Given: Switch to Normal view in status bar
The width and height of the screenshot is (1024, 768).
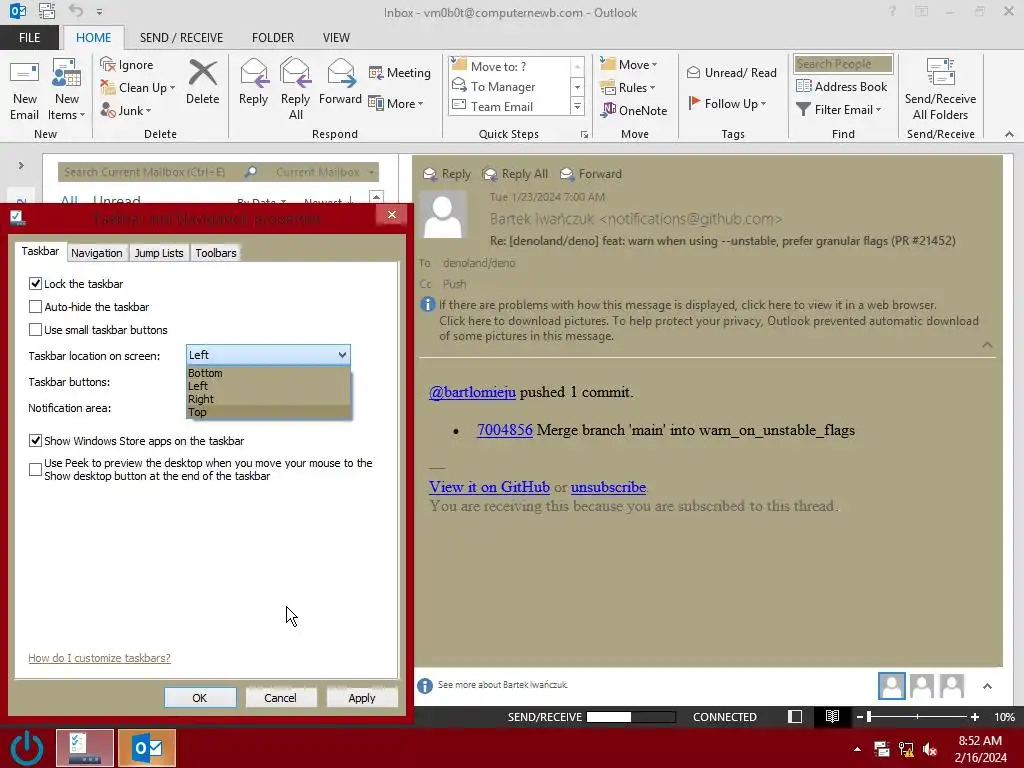Looking at the screenshot, I should [795, 716].
